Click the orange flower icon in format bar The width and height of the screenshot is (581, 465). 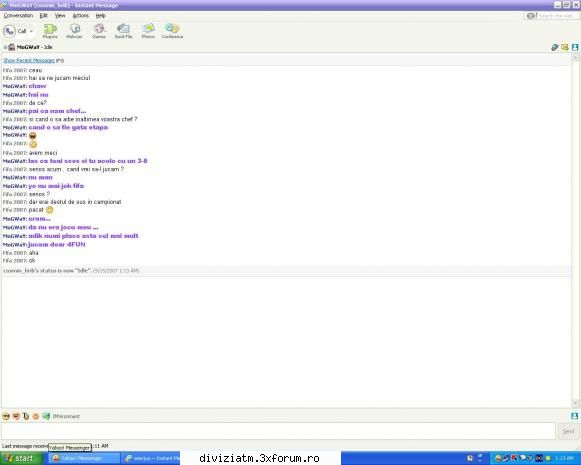(x=36, y=416)
